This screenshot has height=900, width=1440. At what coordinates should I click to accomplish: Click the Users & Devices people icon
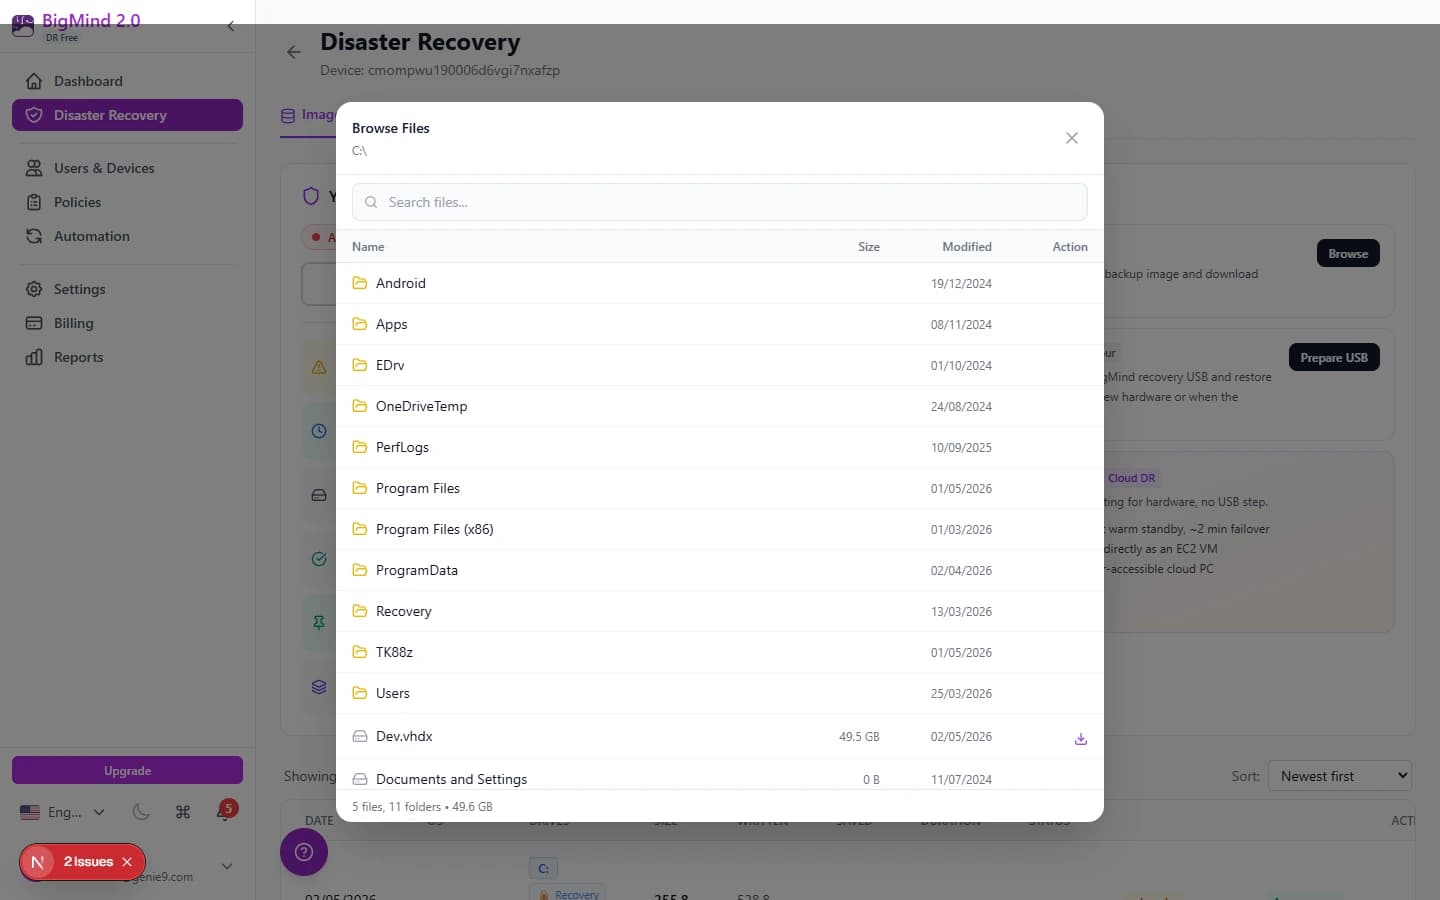(34, 168)
